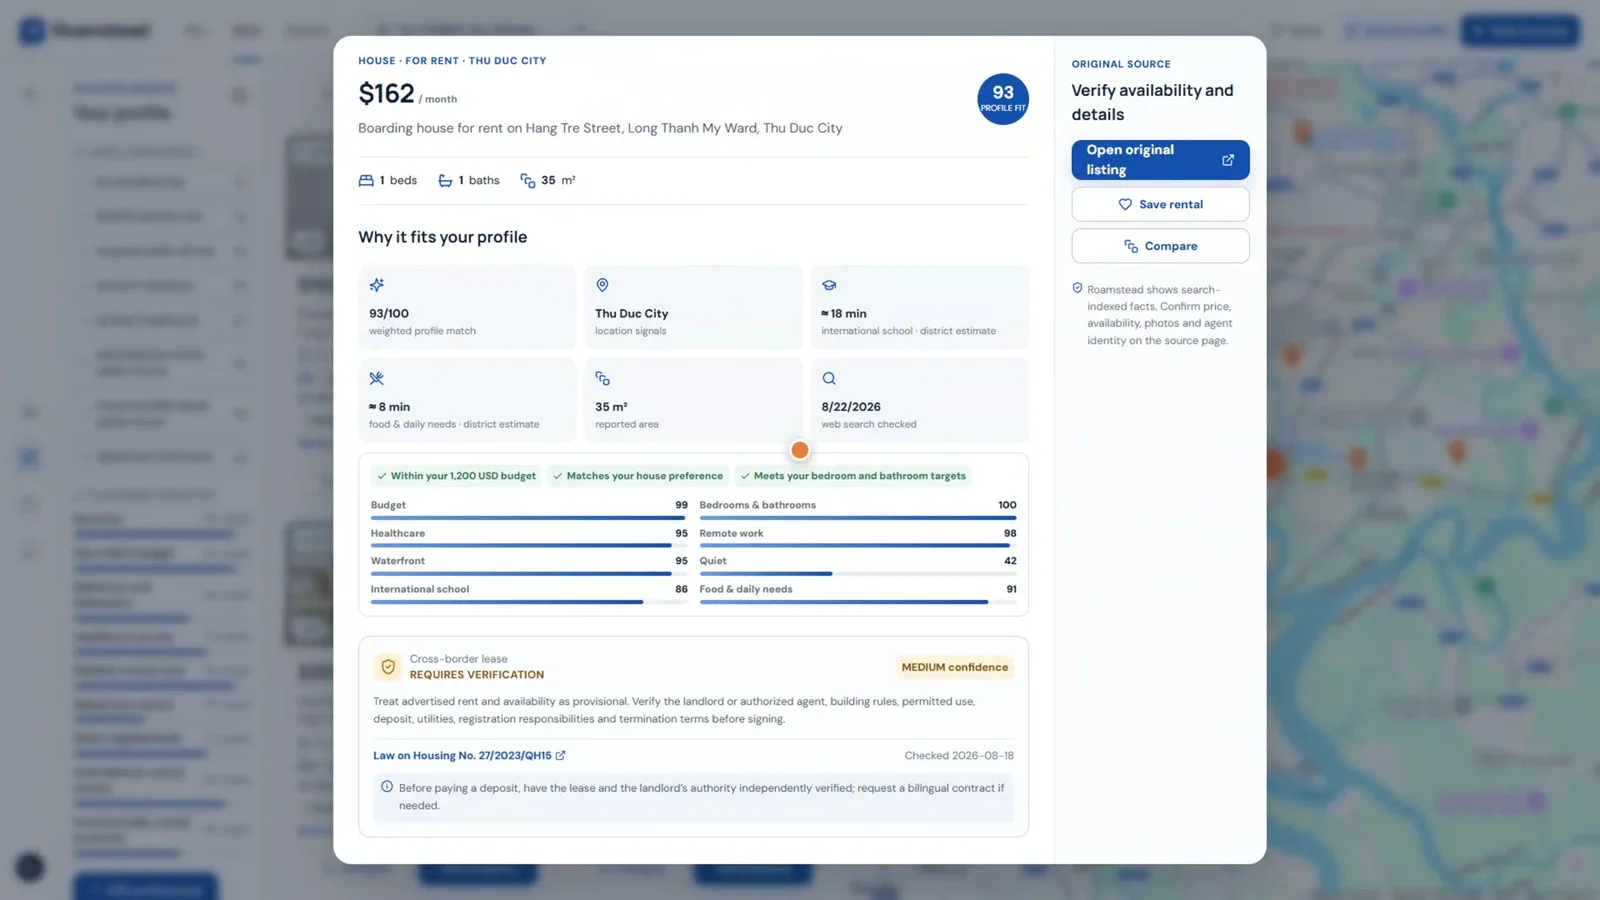Click the Treat advertised rent as provisional paragraph

(674, 710)
